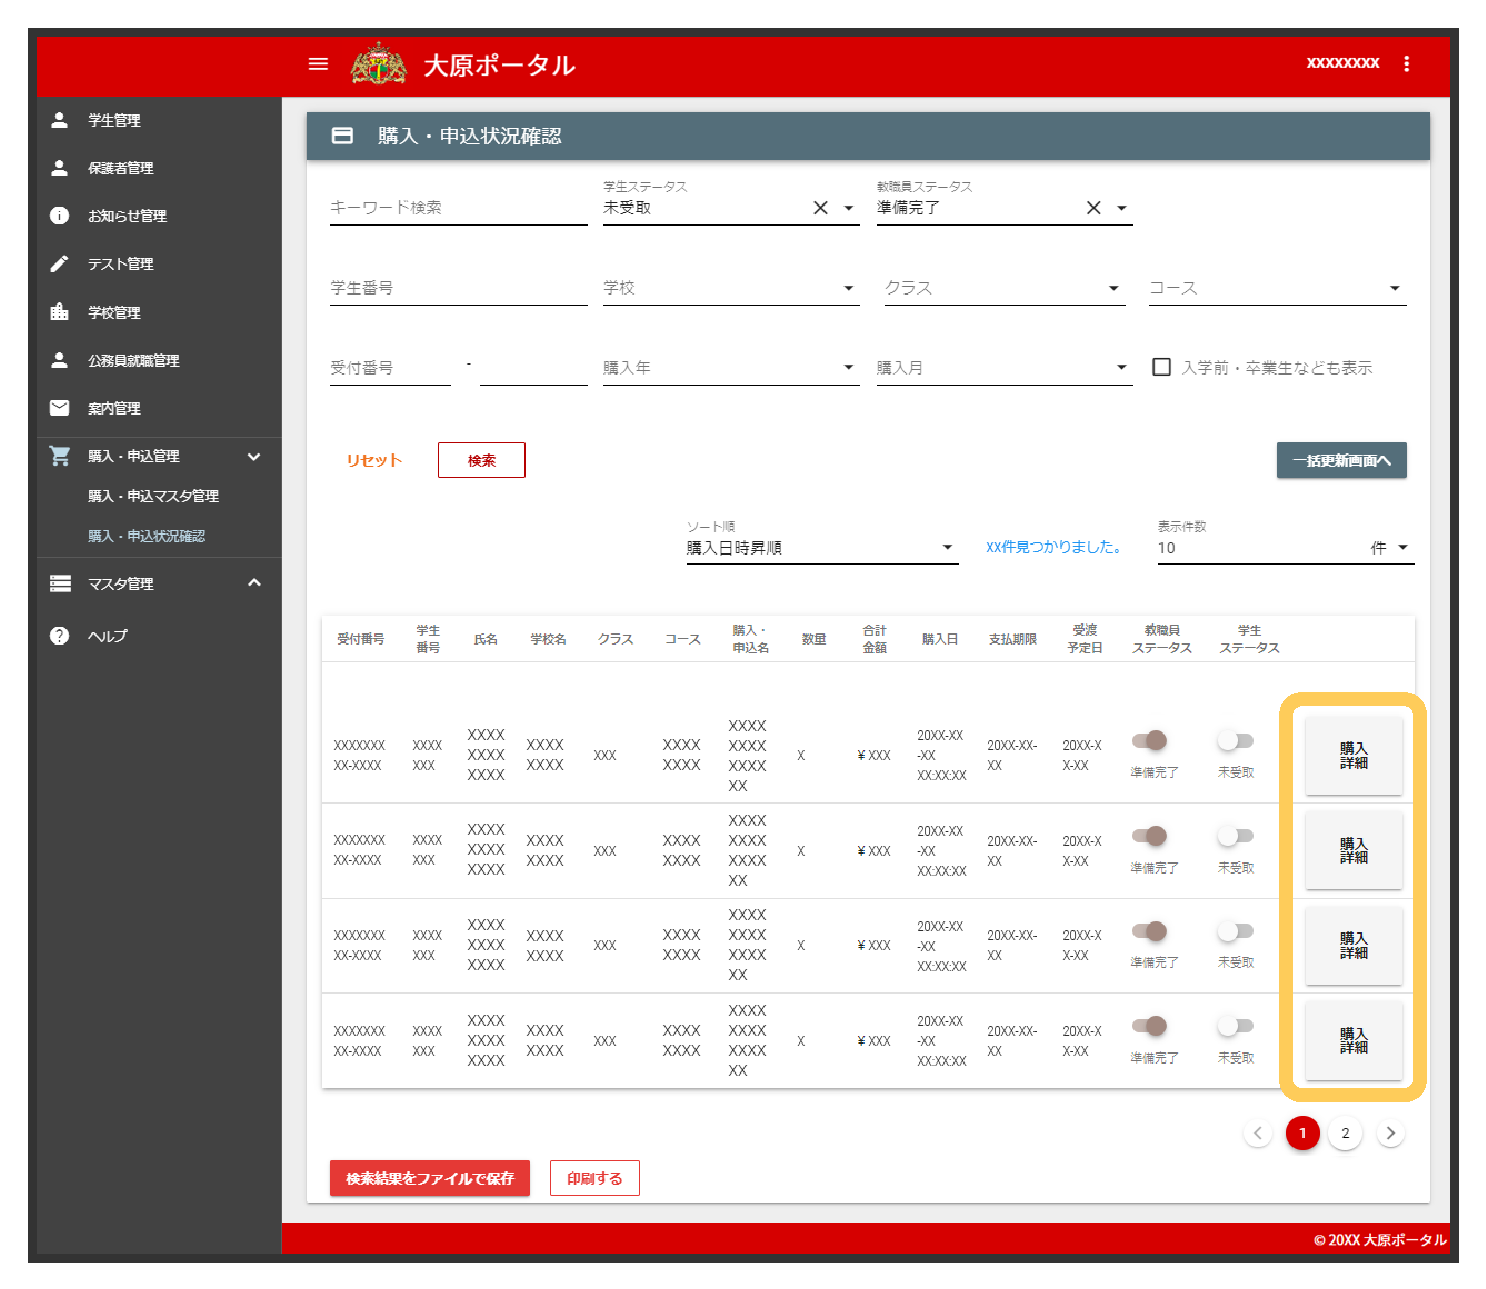1486x1289 pixels.
Task: Go to the previous results page
Action: pos(1258,1133)
